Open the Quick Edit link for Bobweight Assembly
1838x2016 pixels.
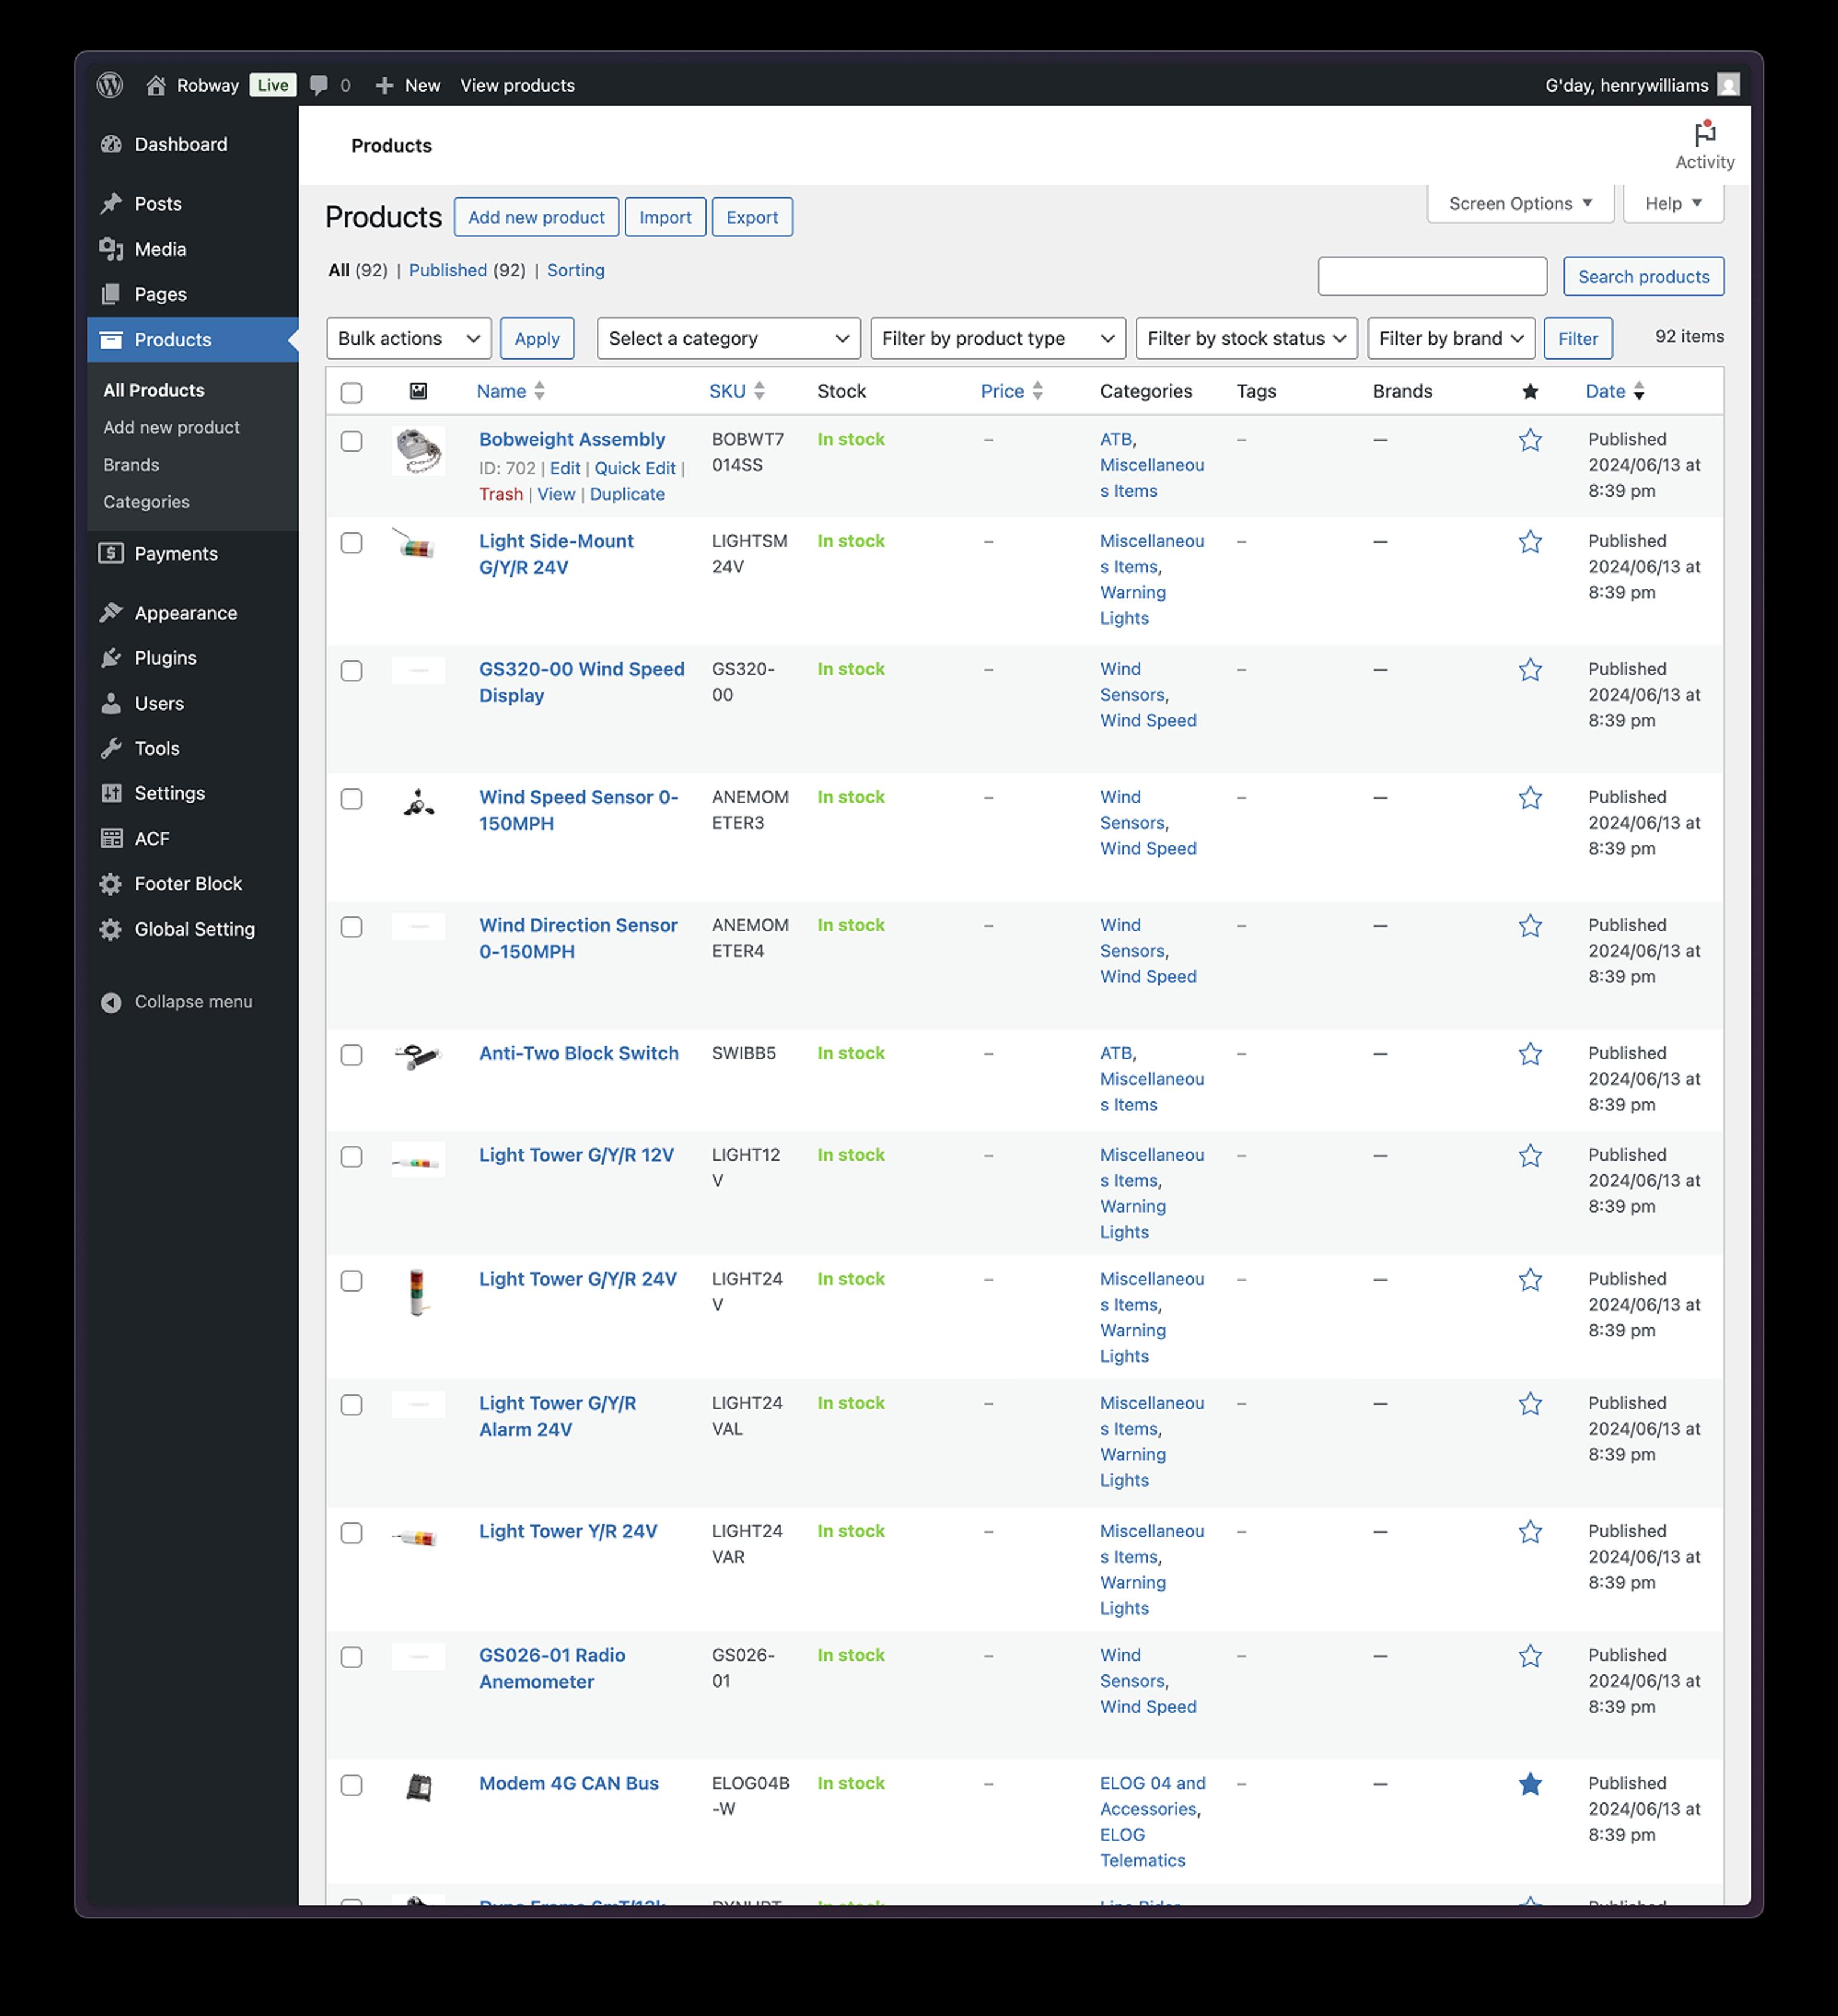tap(634, 468)
